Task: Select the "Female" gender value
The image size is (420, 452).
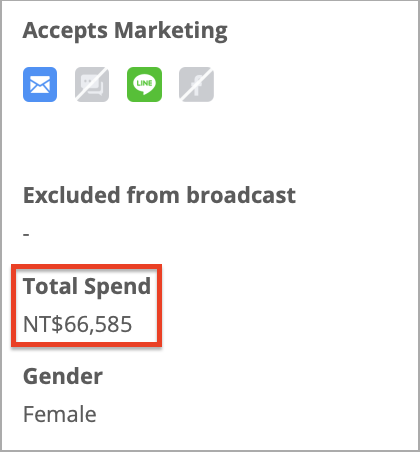Action: (x=60, y=414)
